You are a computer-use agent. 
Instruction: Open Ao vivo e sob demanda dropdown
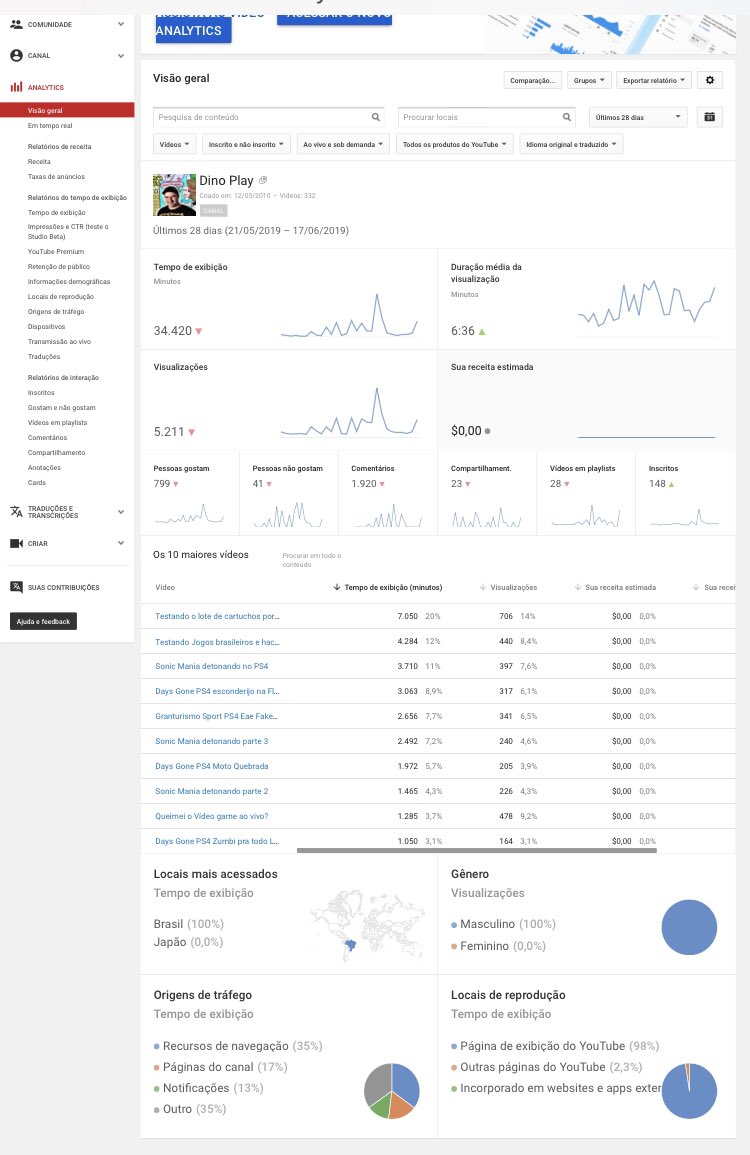coord(343,144)
